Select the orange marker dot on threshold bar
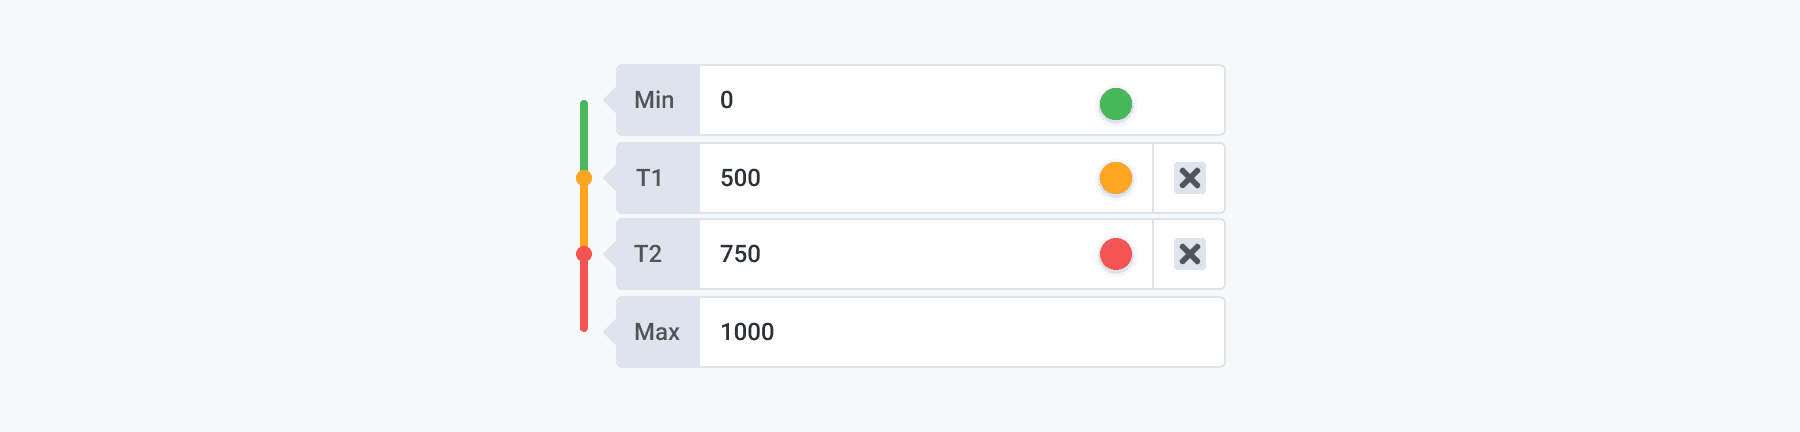 [584, 178]
